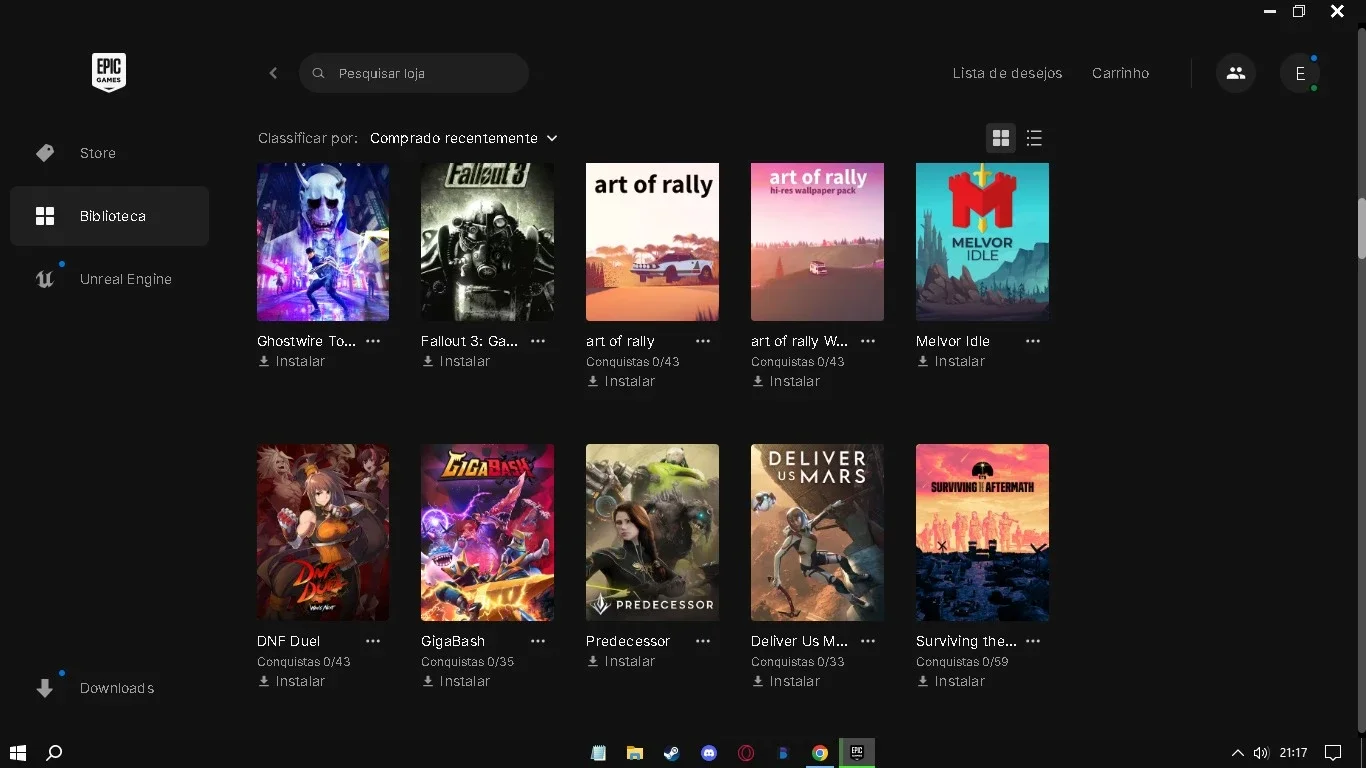Image resolution: width=1366 pixels, height=768 pixels.
Task: Click the DNF Duel title text
Action: [288, 641]
